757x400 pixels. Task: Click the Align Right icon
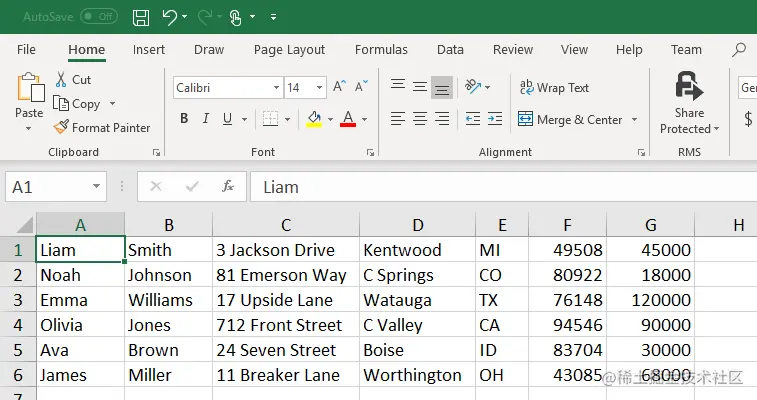(442, 119)
